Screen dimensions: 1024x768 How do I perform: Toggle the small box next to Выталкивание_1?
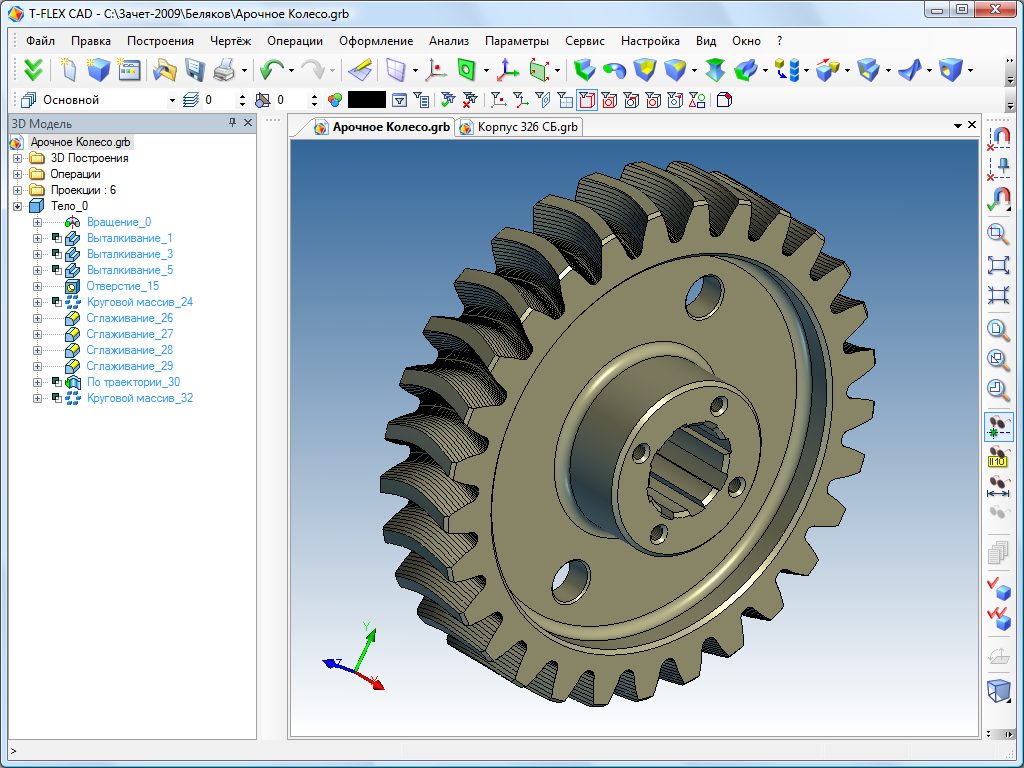[56, 238]
